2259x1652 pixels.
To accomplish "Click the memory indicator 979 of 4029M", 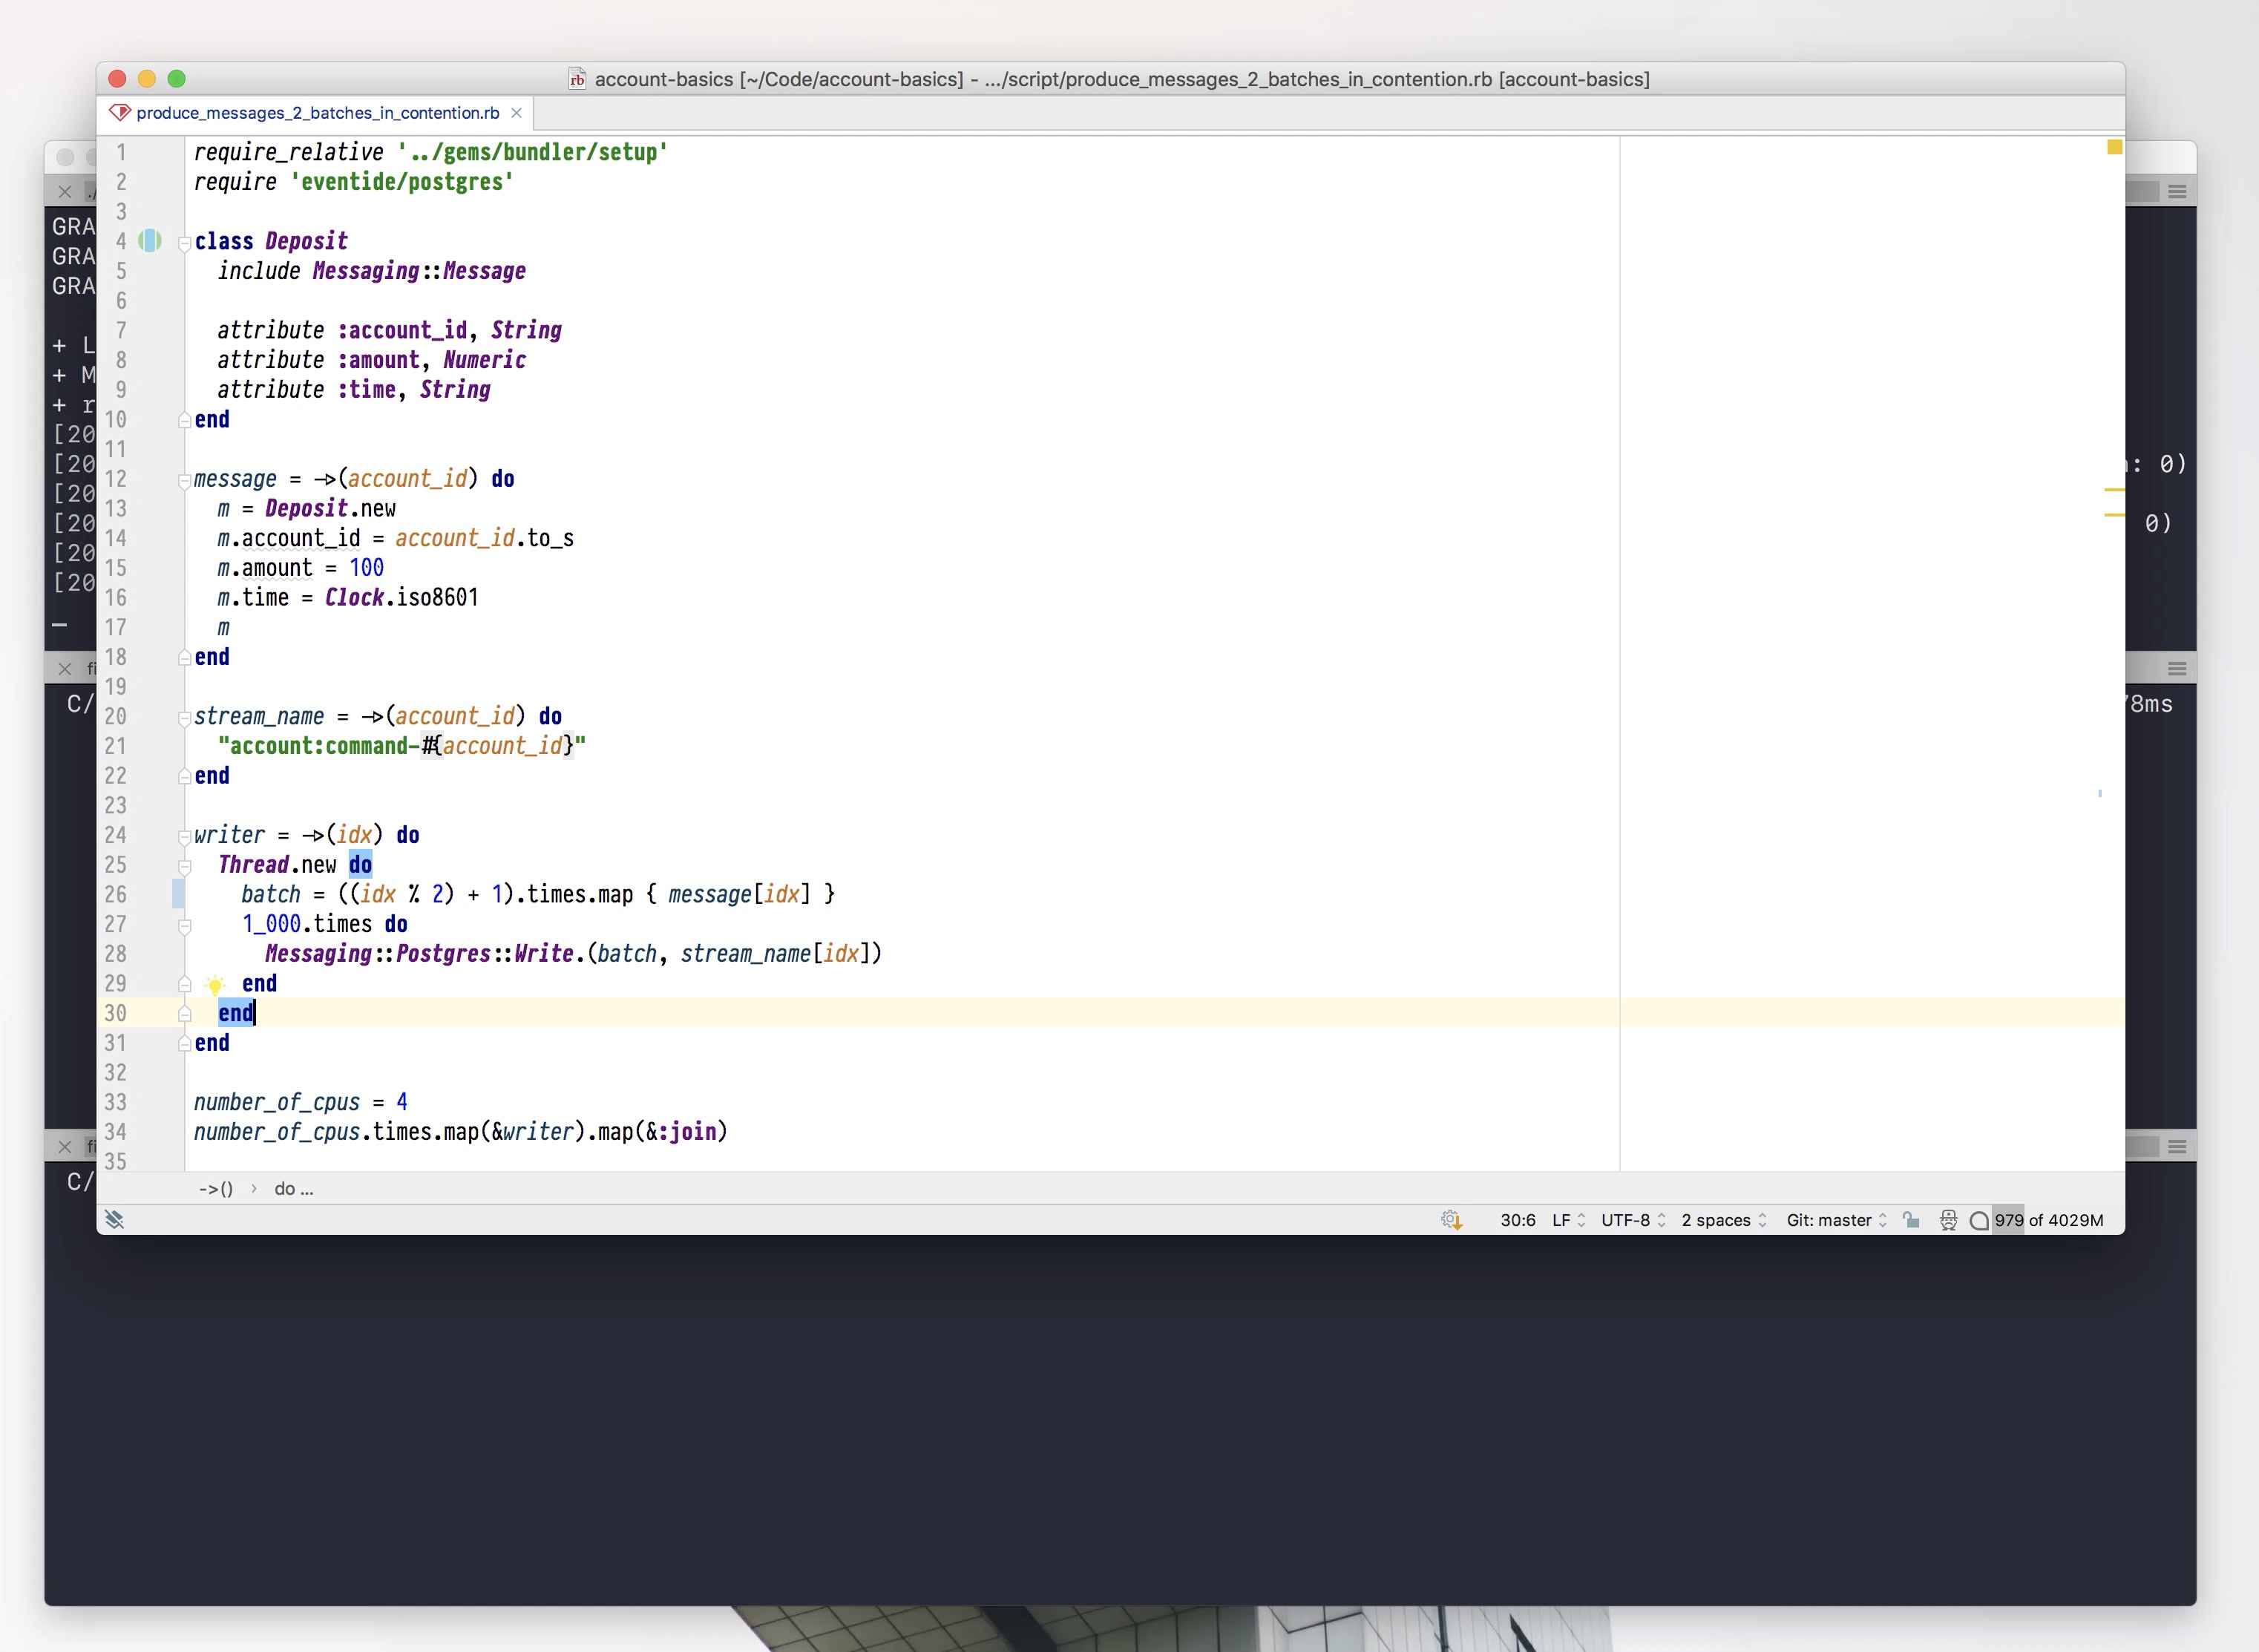I will point(2048,1220).
